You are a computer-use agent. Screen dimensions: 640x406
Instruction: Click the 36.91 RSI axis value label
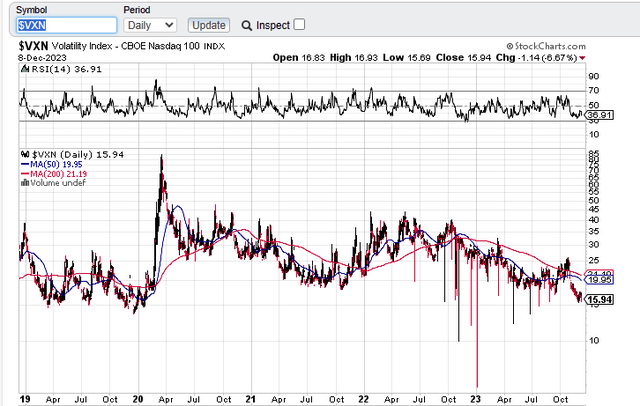click(599, 115)
